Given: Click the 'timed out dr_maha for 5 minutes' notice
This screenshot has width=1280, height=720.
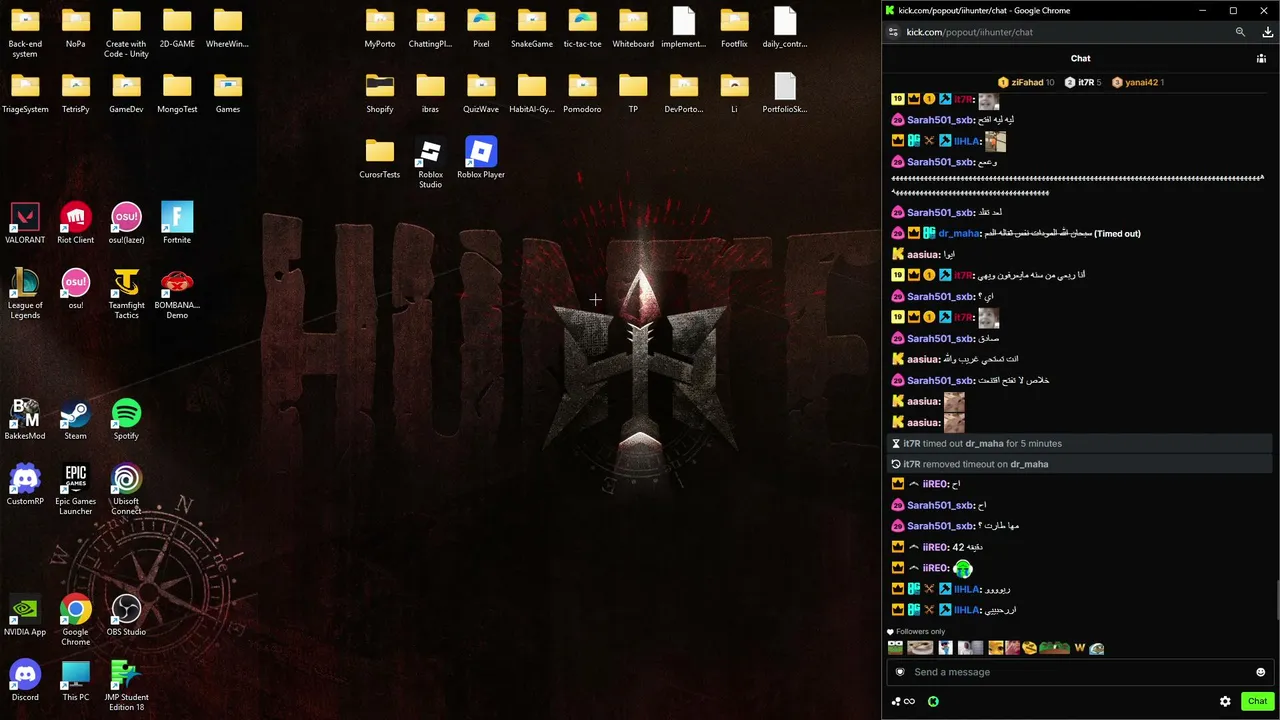Looking at the screenshot, I should [1080, 443].
